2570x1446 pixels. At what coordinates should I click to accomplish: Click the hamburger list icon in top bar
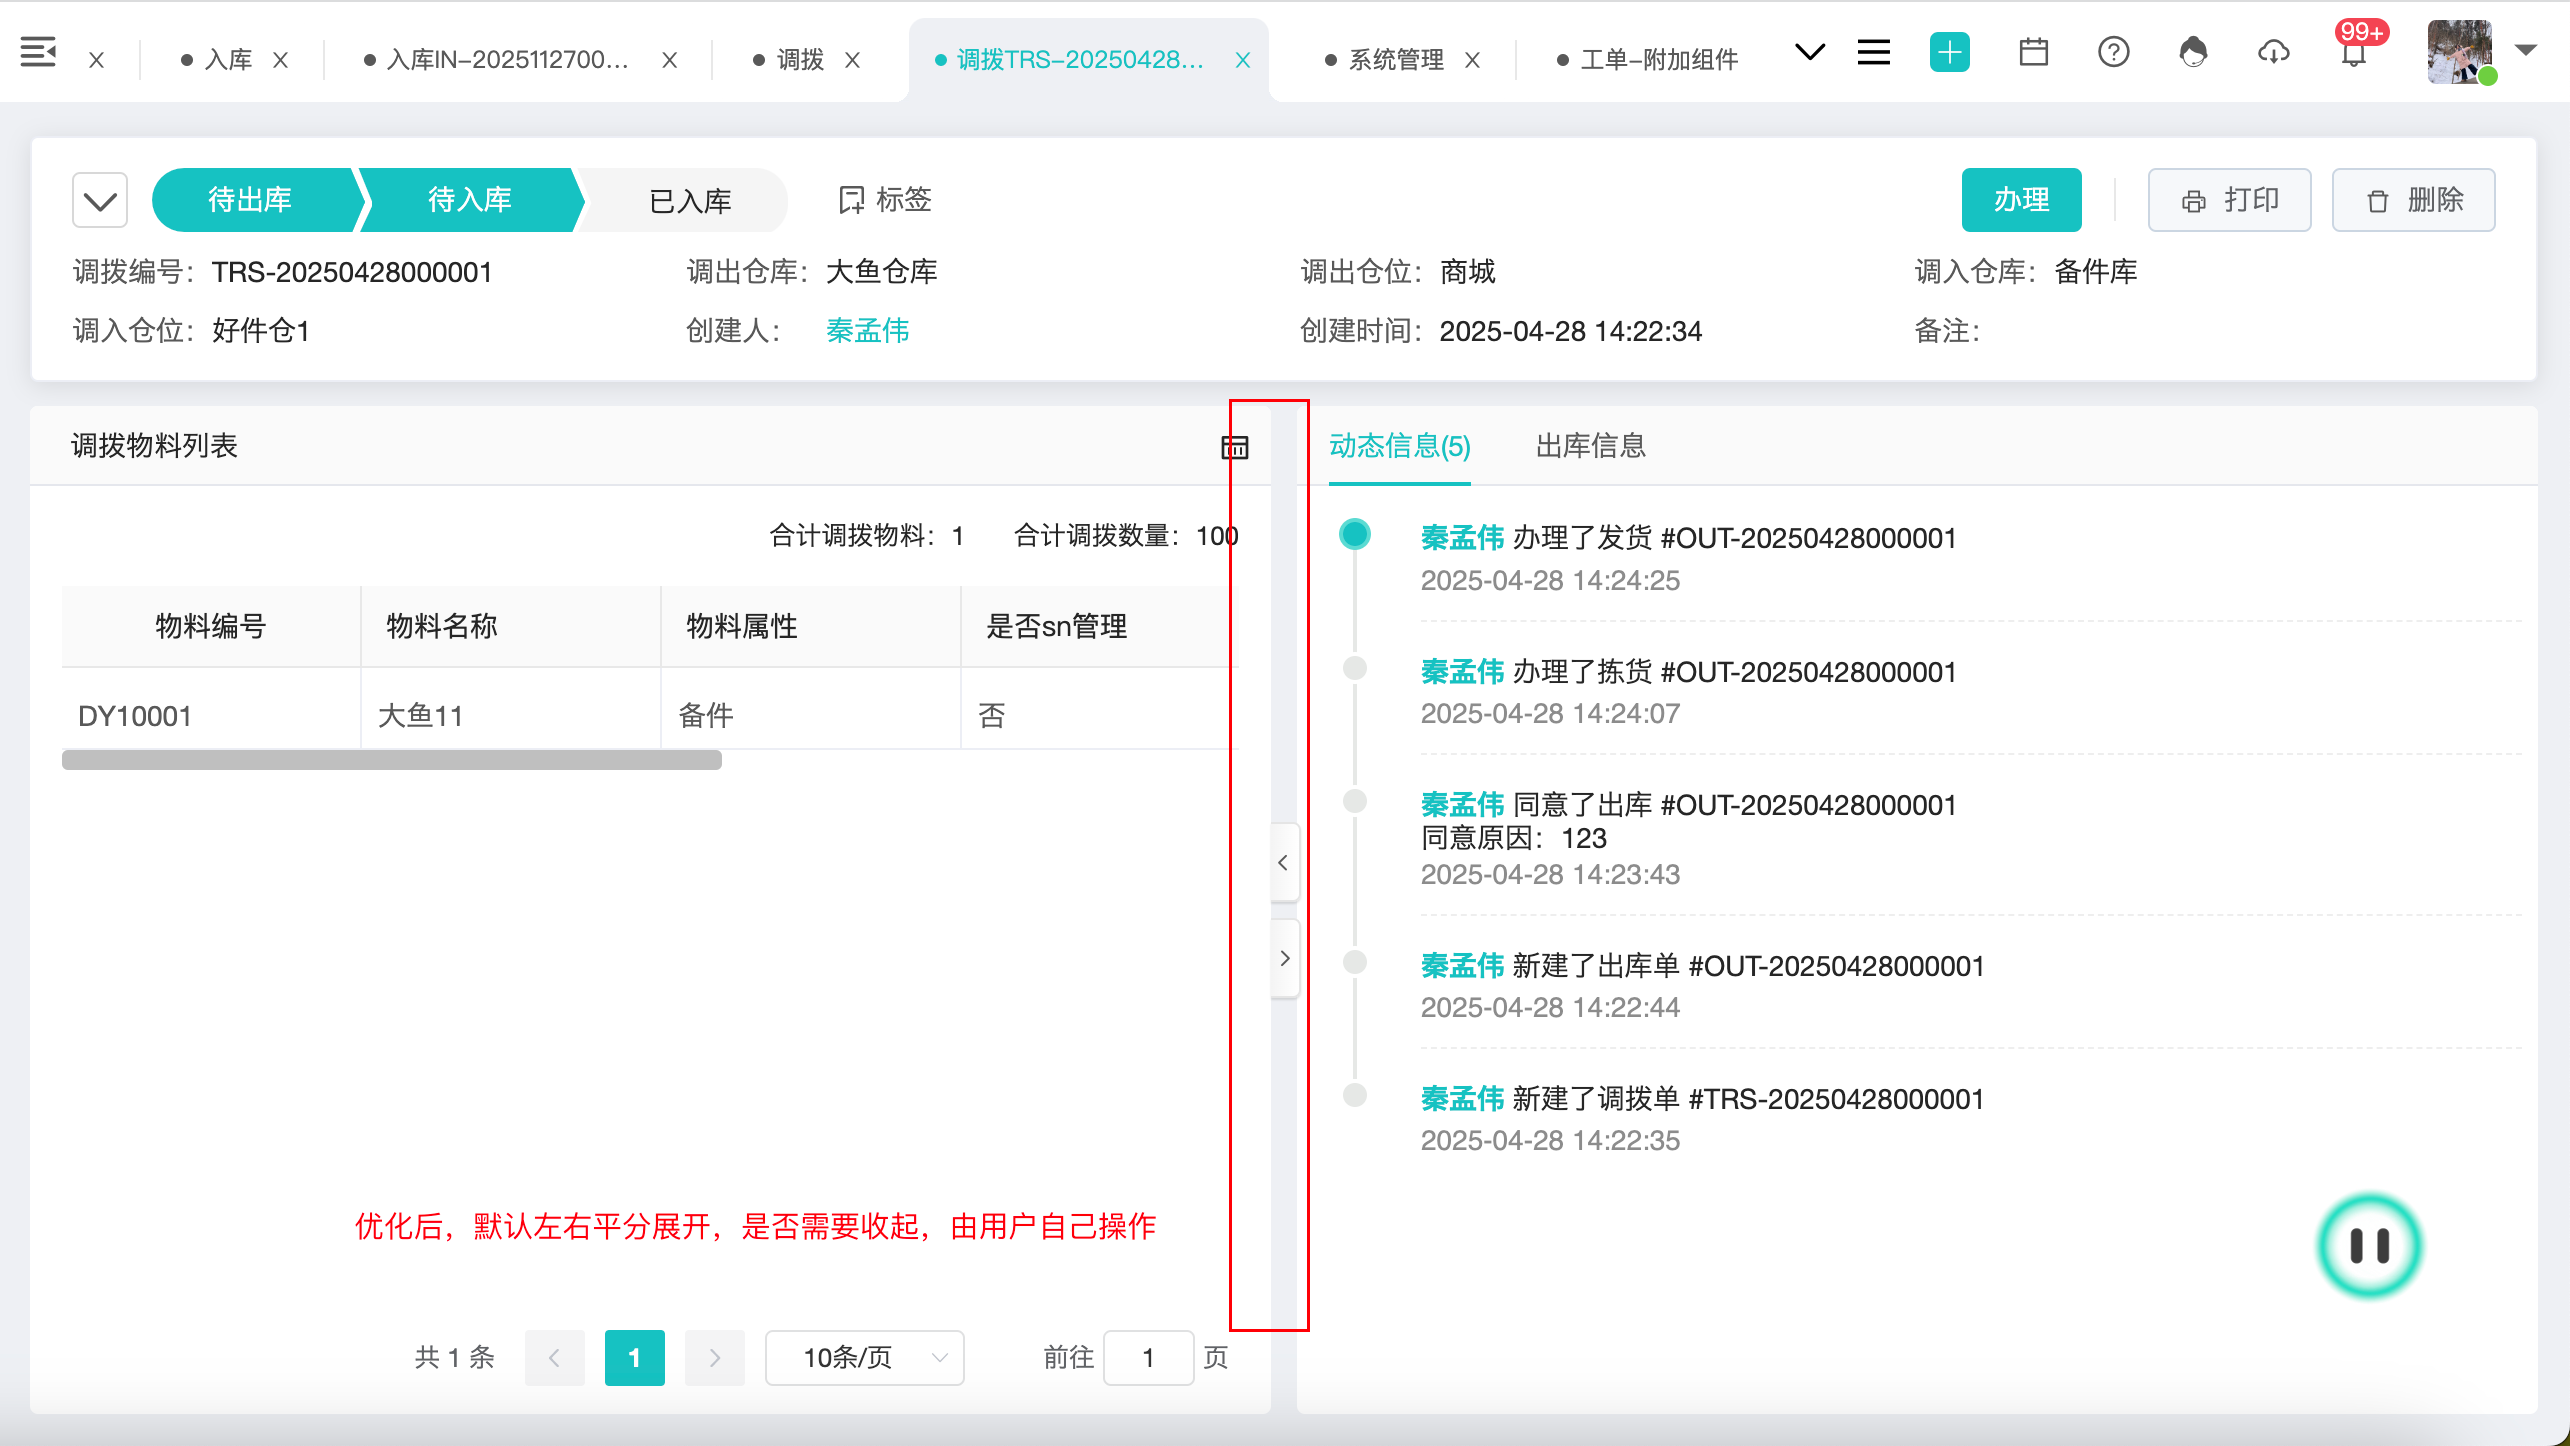pyautogui.click(x=1873, y=52)
